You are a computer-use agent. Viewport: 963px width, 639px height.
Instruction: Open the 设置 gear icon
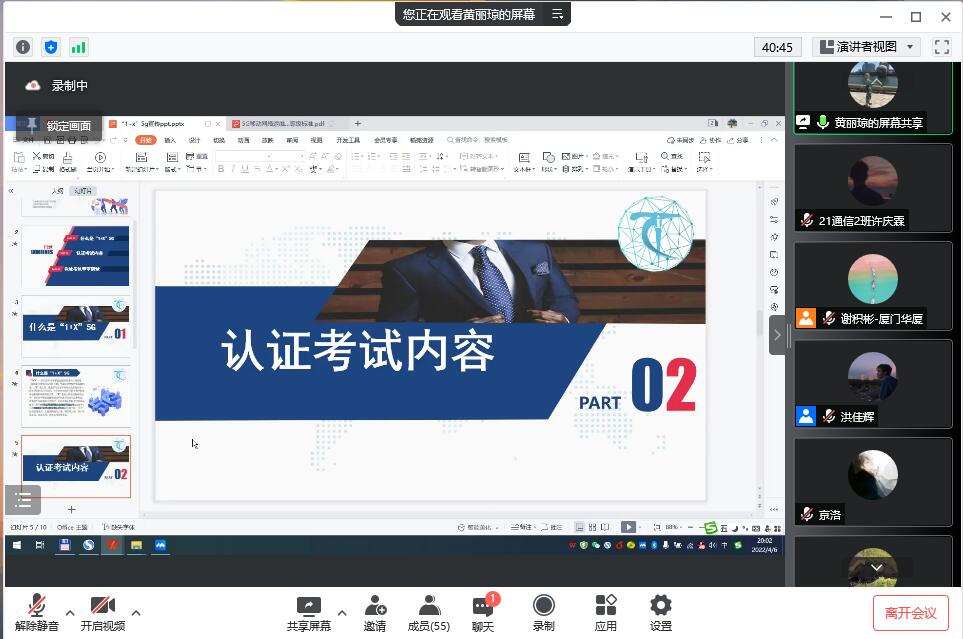coord(660,612)
